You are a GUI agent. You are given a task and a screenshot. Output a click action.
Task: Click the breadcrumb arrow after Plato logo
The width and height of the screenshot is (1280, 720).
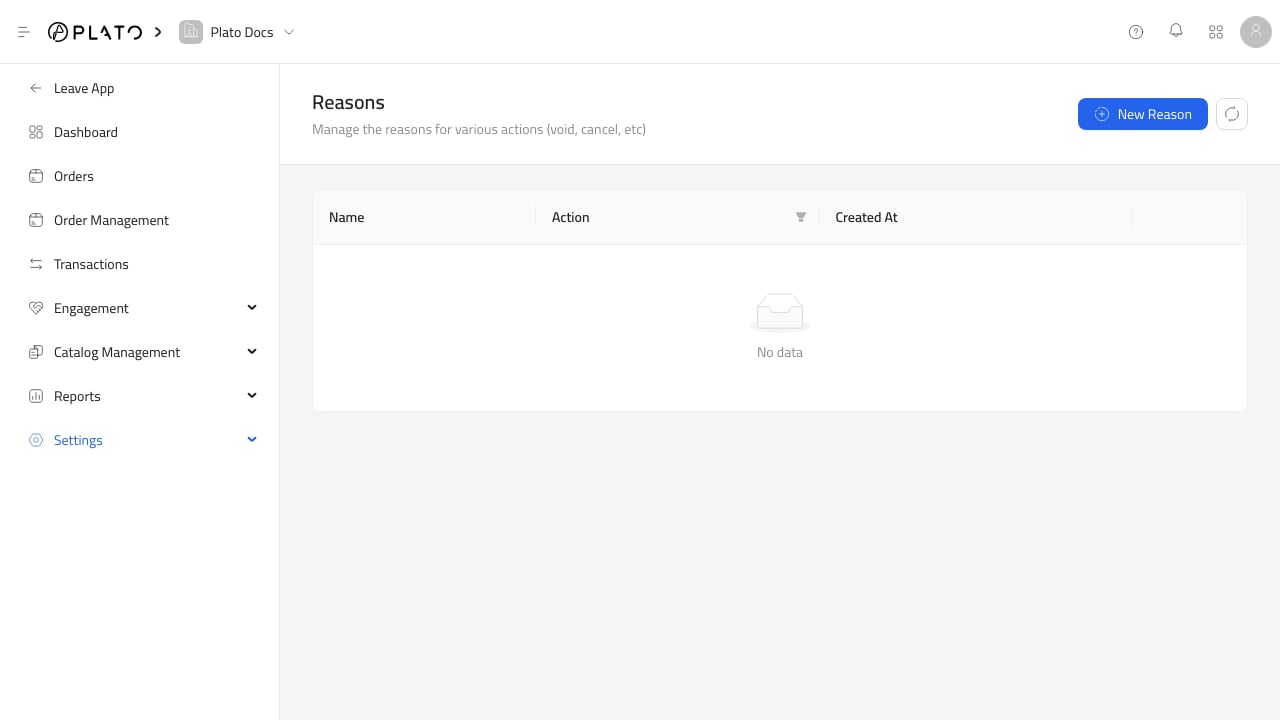click(158, 32)
